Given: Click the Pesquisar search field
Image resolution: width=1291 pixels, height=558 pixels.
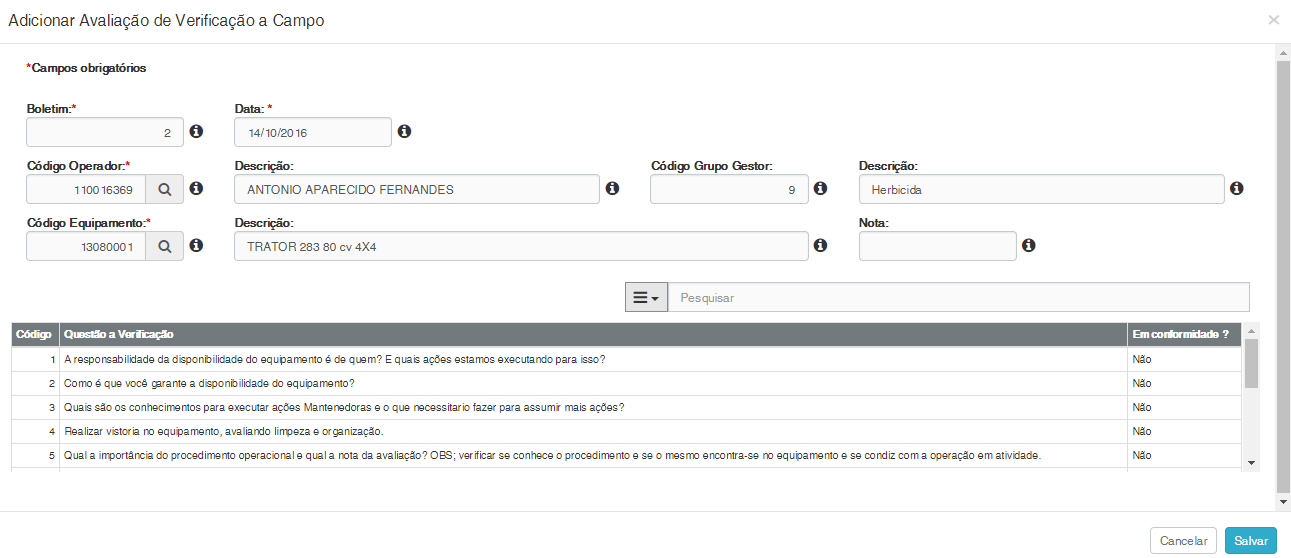Looking at the screenshot, I should point(958,297).
